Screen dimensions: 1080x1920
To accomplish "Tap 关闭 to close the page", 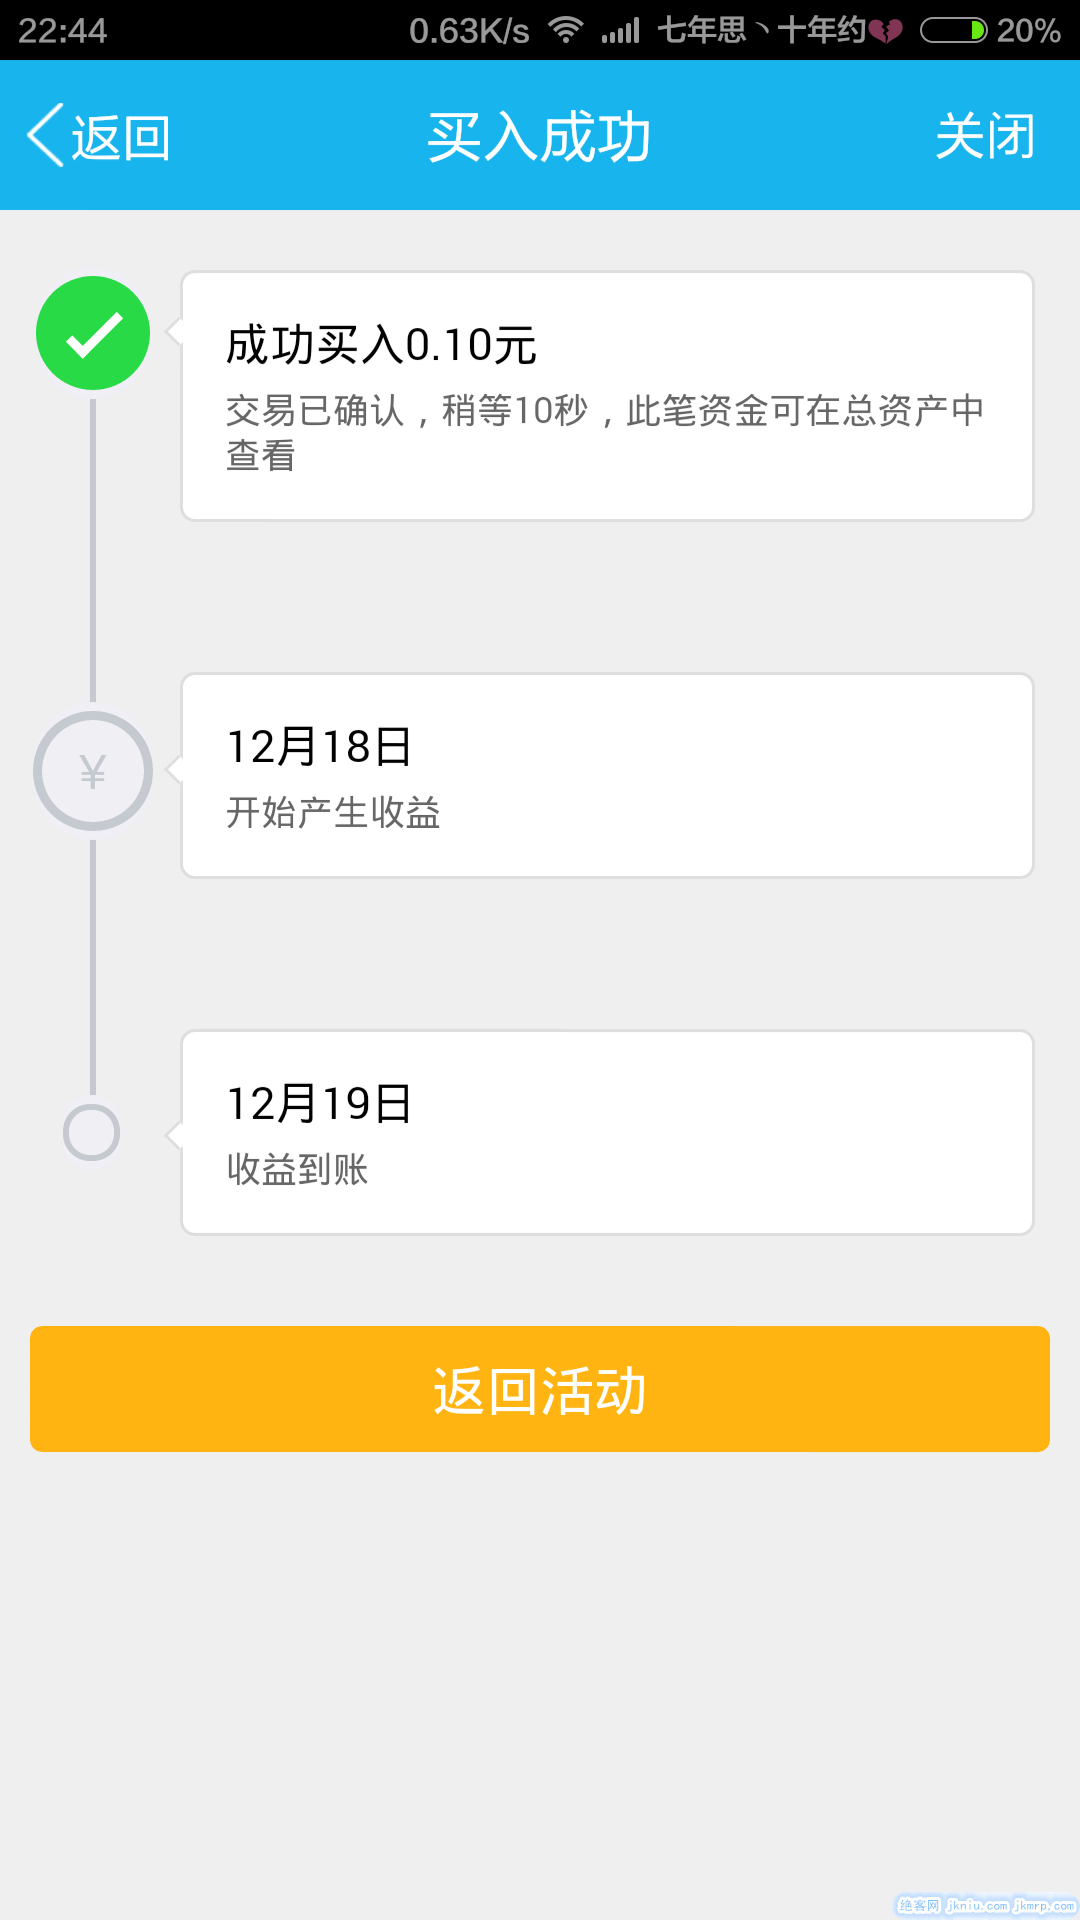I will [x=984, y=136].
